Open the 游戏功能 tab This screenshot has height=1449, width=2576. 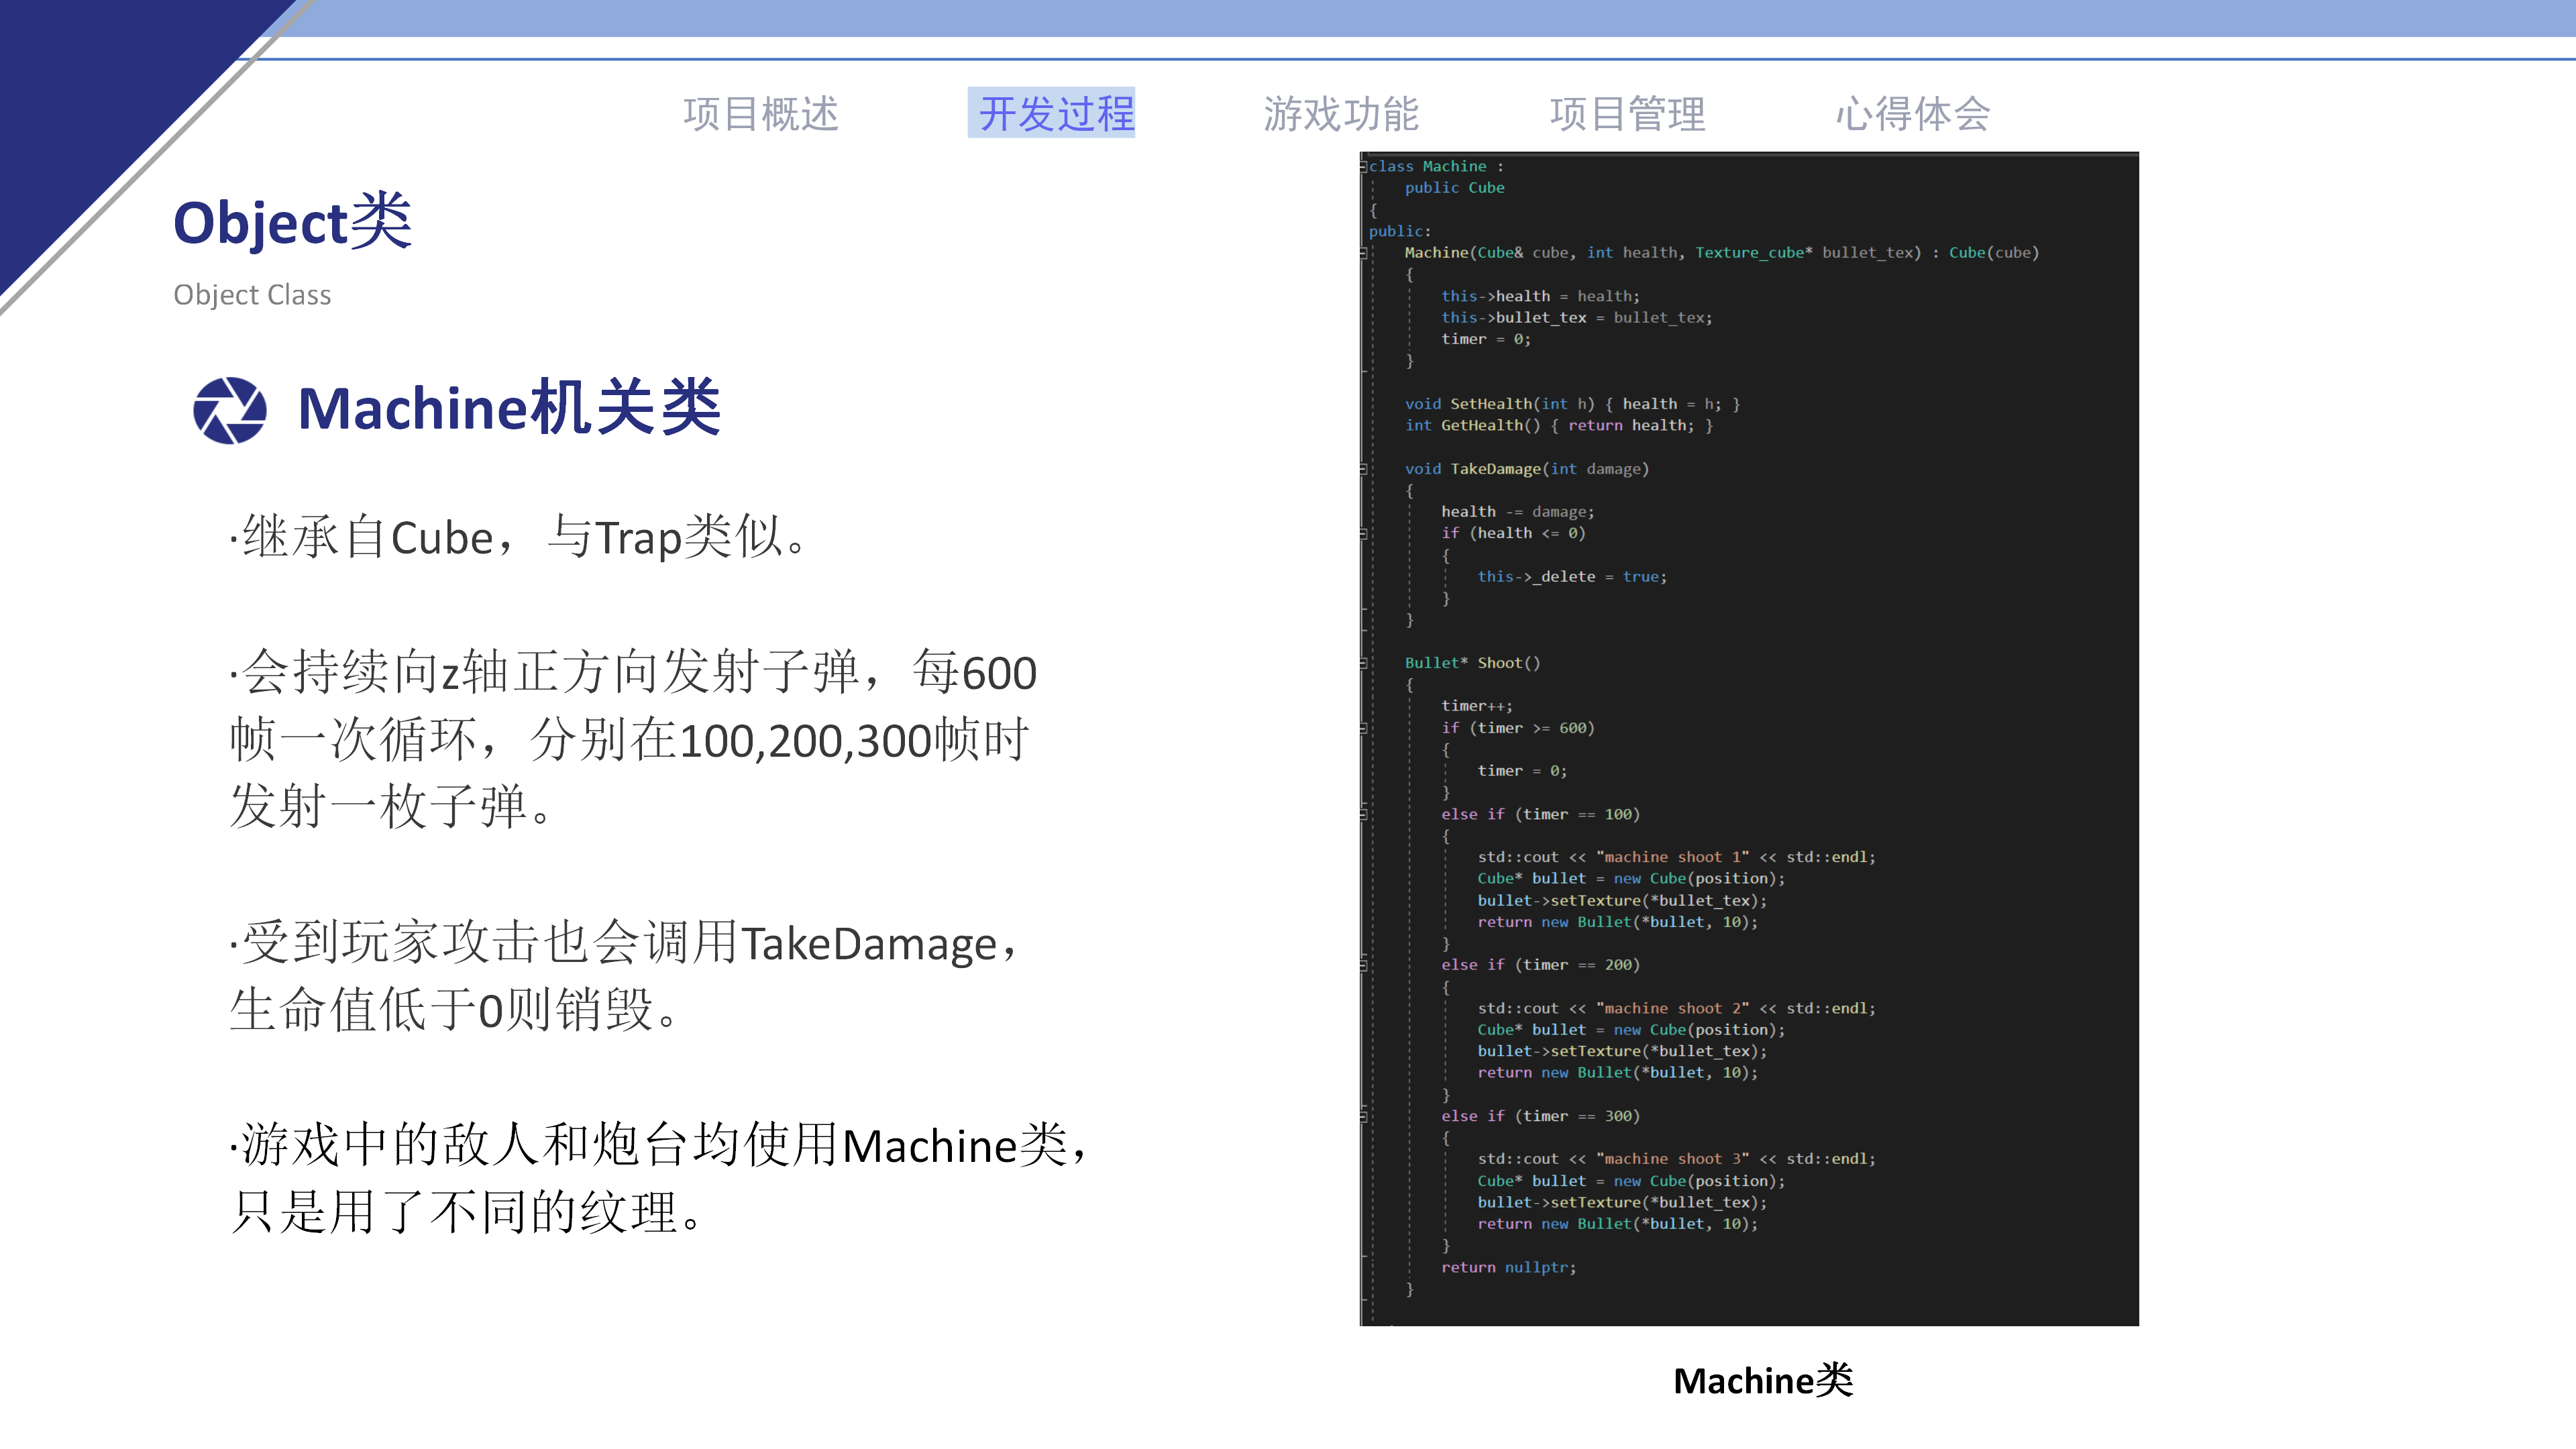click(1344, 114)
